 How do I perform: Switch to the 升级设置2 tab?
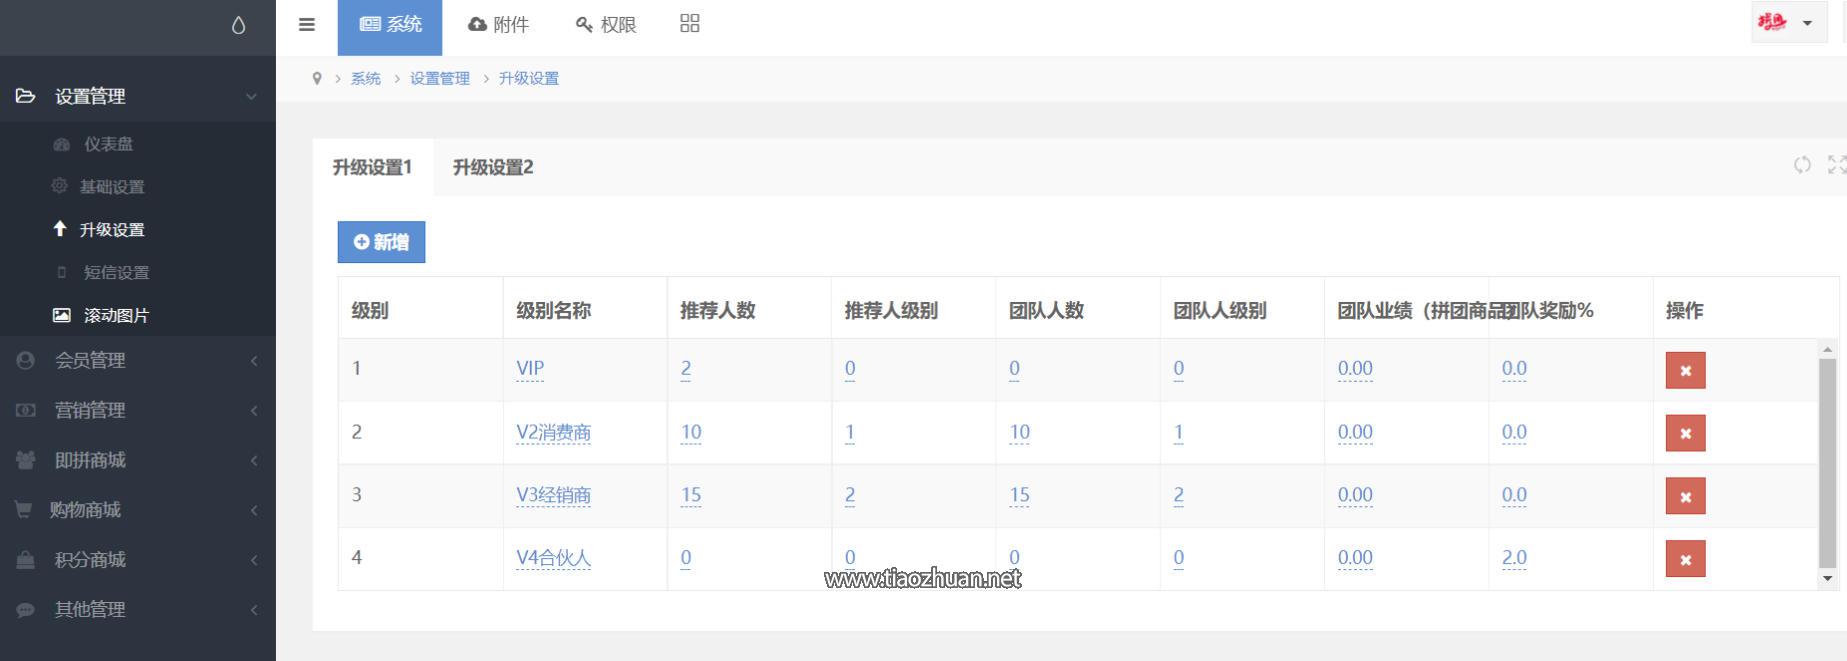[493, 167]
